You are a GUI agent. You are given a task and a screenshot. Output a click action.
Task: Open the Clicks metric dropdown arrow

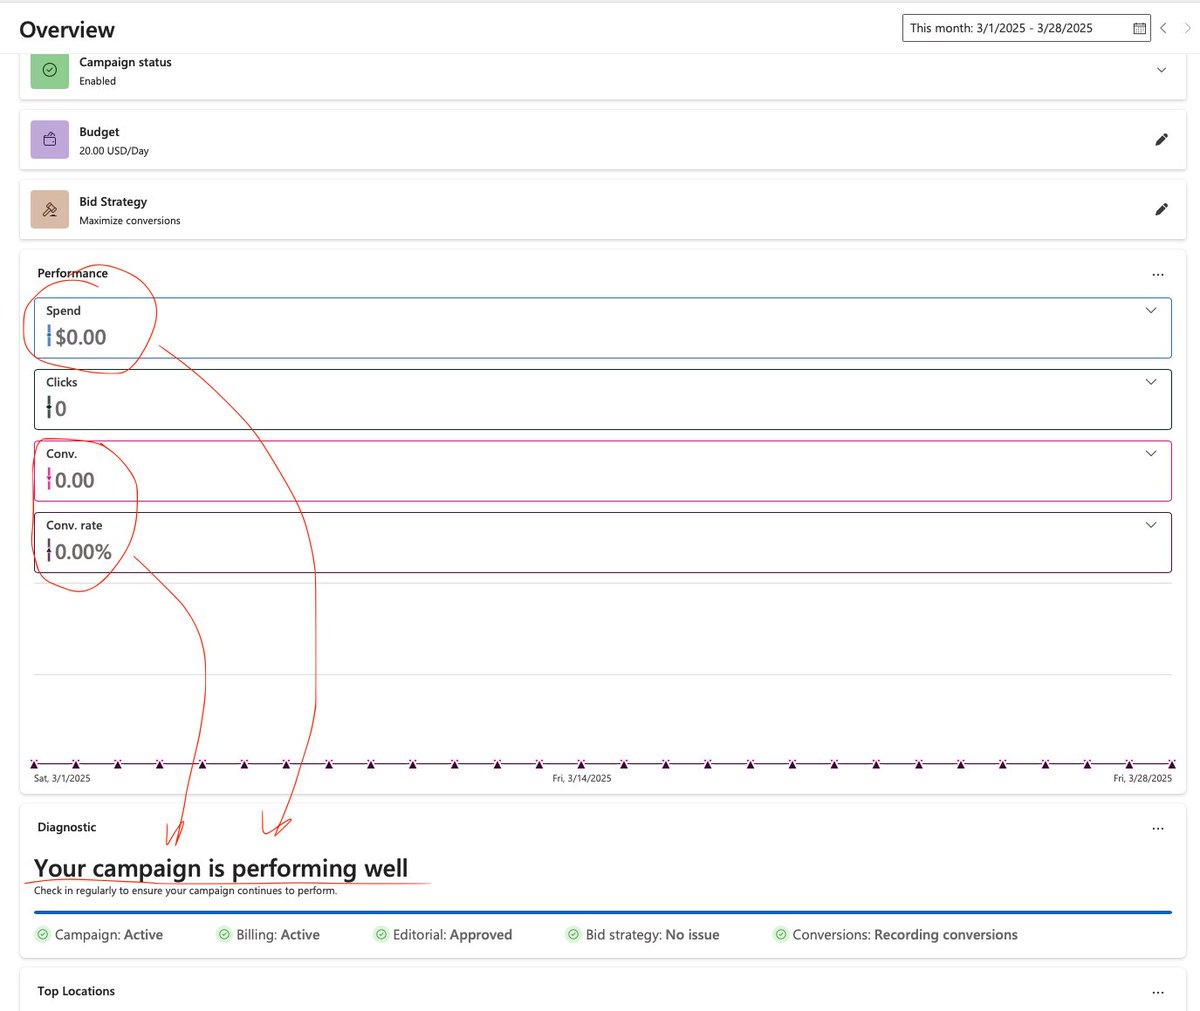click(1151, 382)
